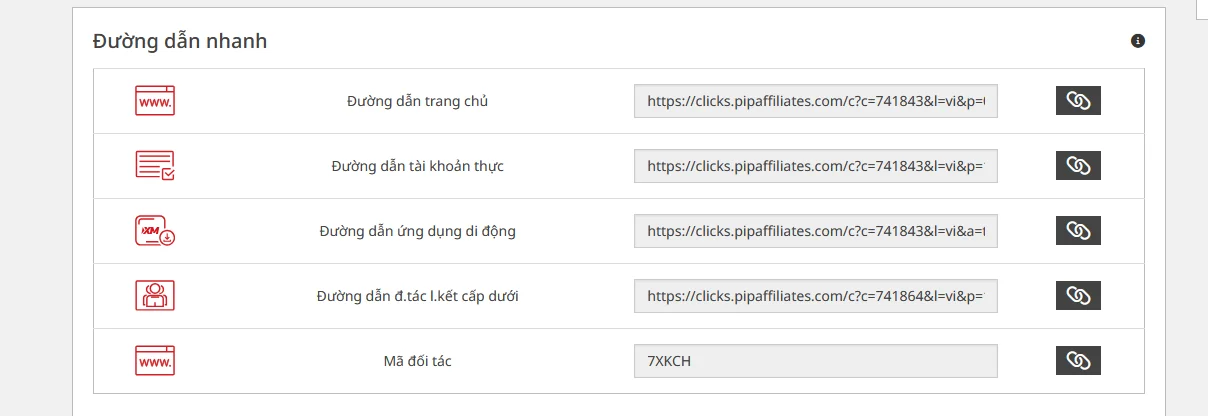
Task: Copy the Mã đối tác code
Action: click(x=1078, y=361)
